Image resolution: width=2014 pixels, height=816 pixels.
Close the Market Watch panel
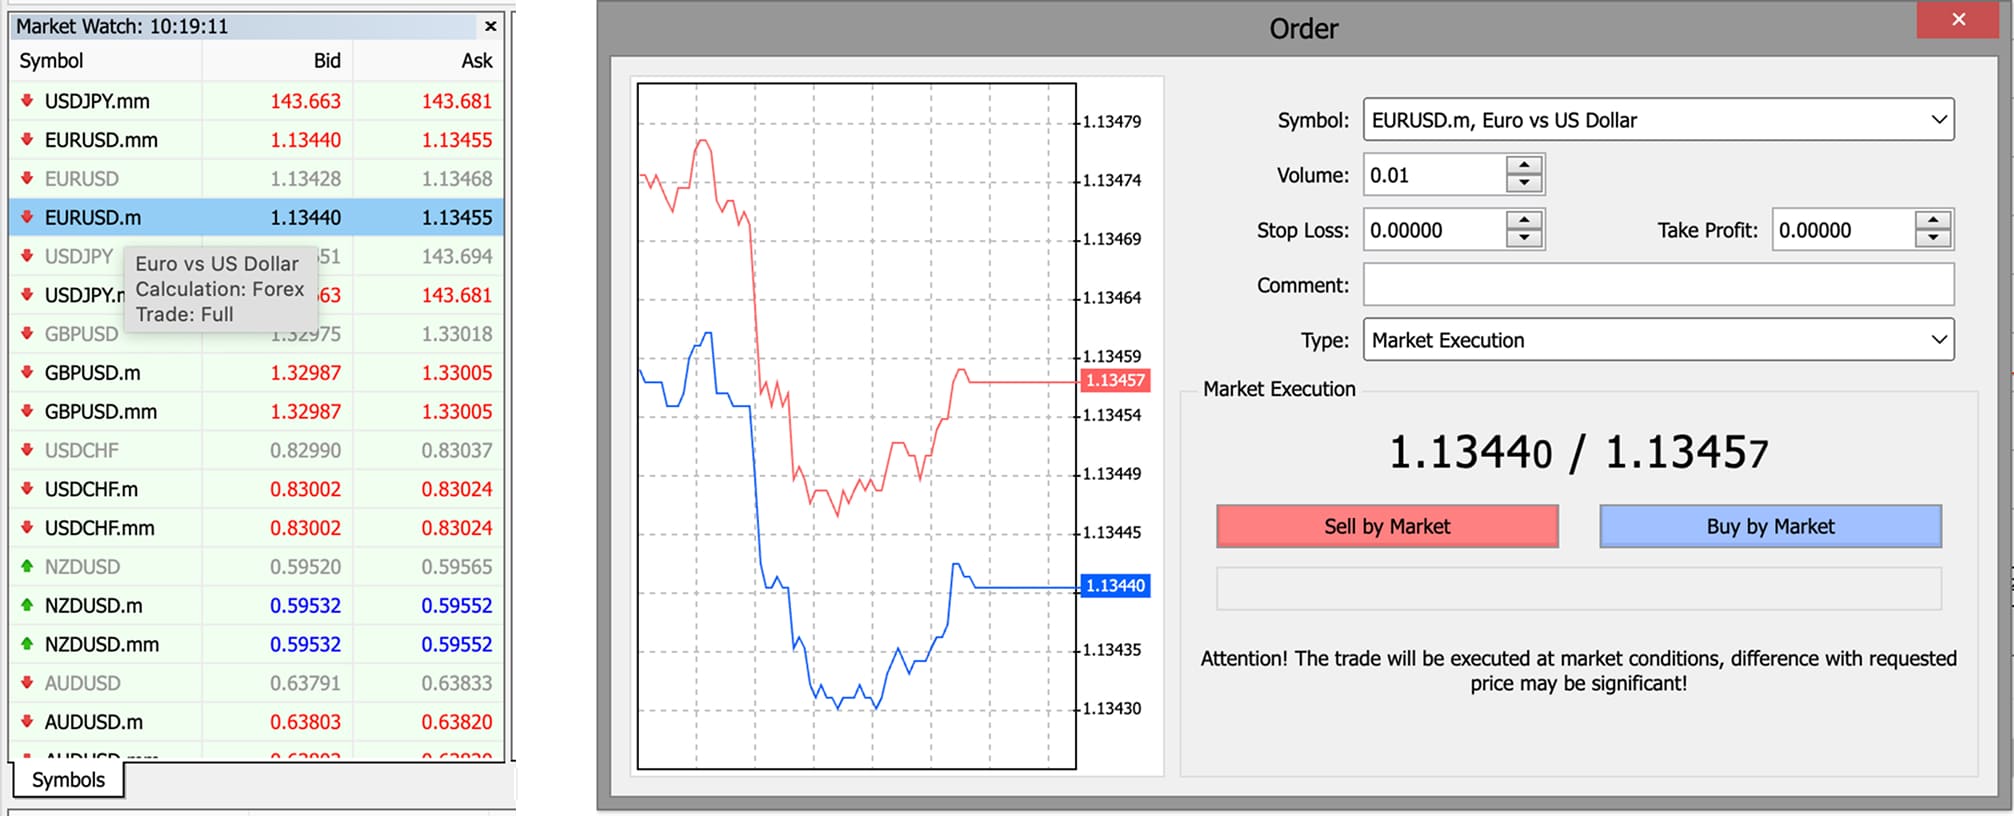(x=490, y=26)
